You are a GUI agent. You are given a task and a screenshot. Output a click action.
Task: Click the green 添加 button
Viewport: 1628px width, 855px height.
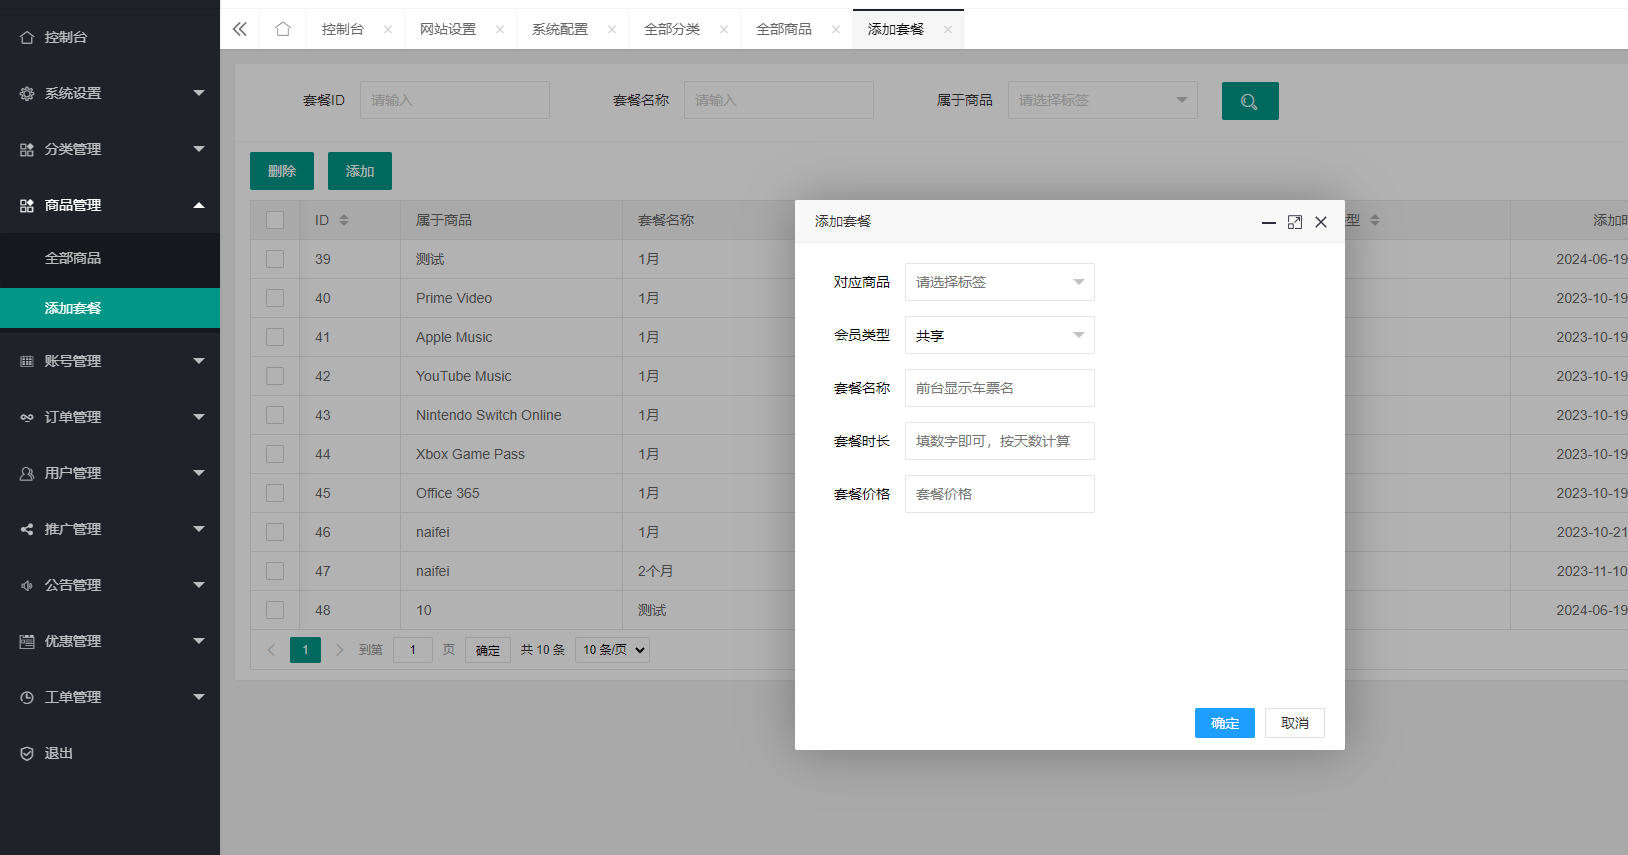(x=360, y=171)
